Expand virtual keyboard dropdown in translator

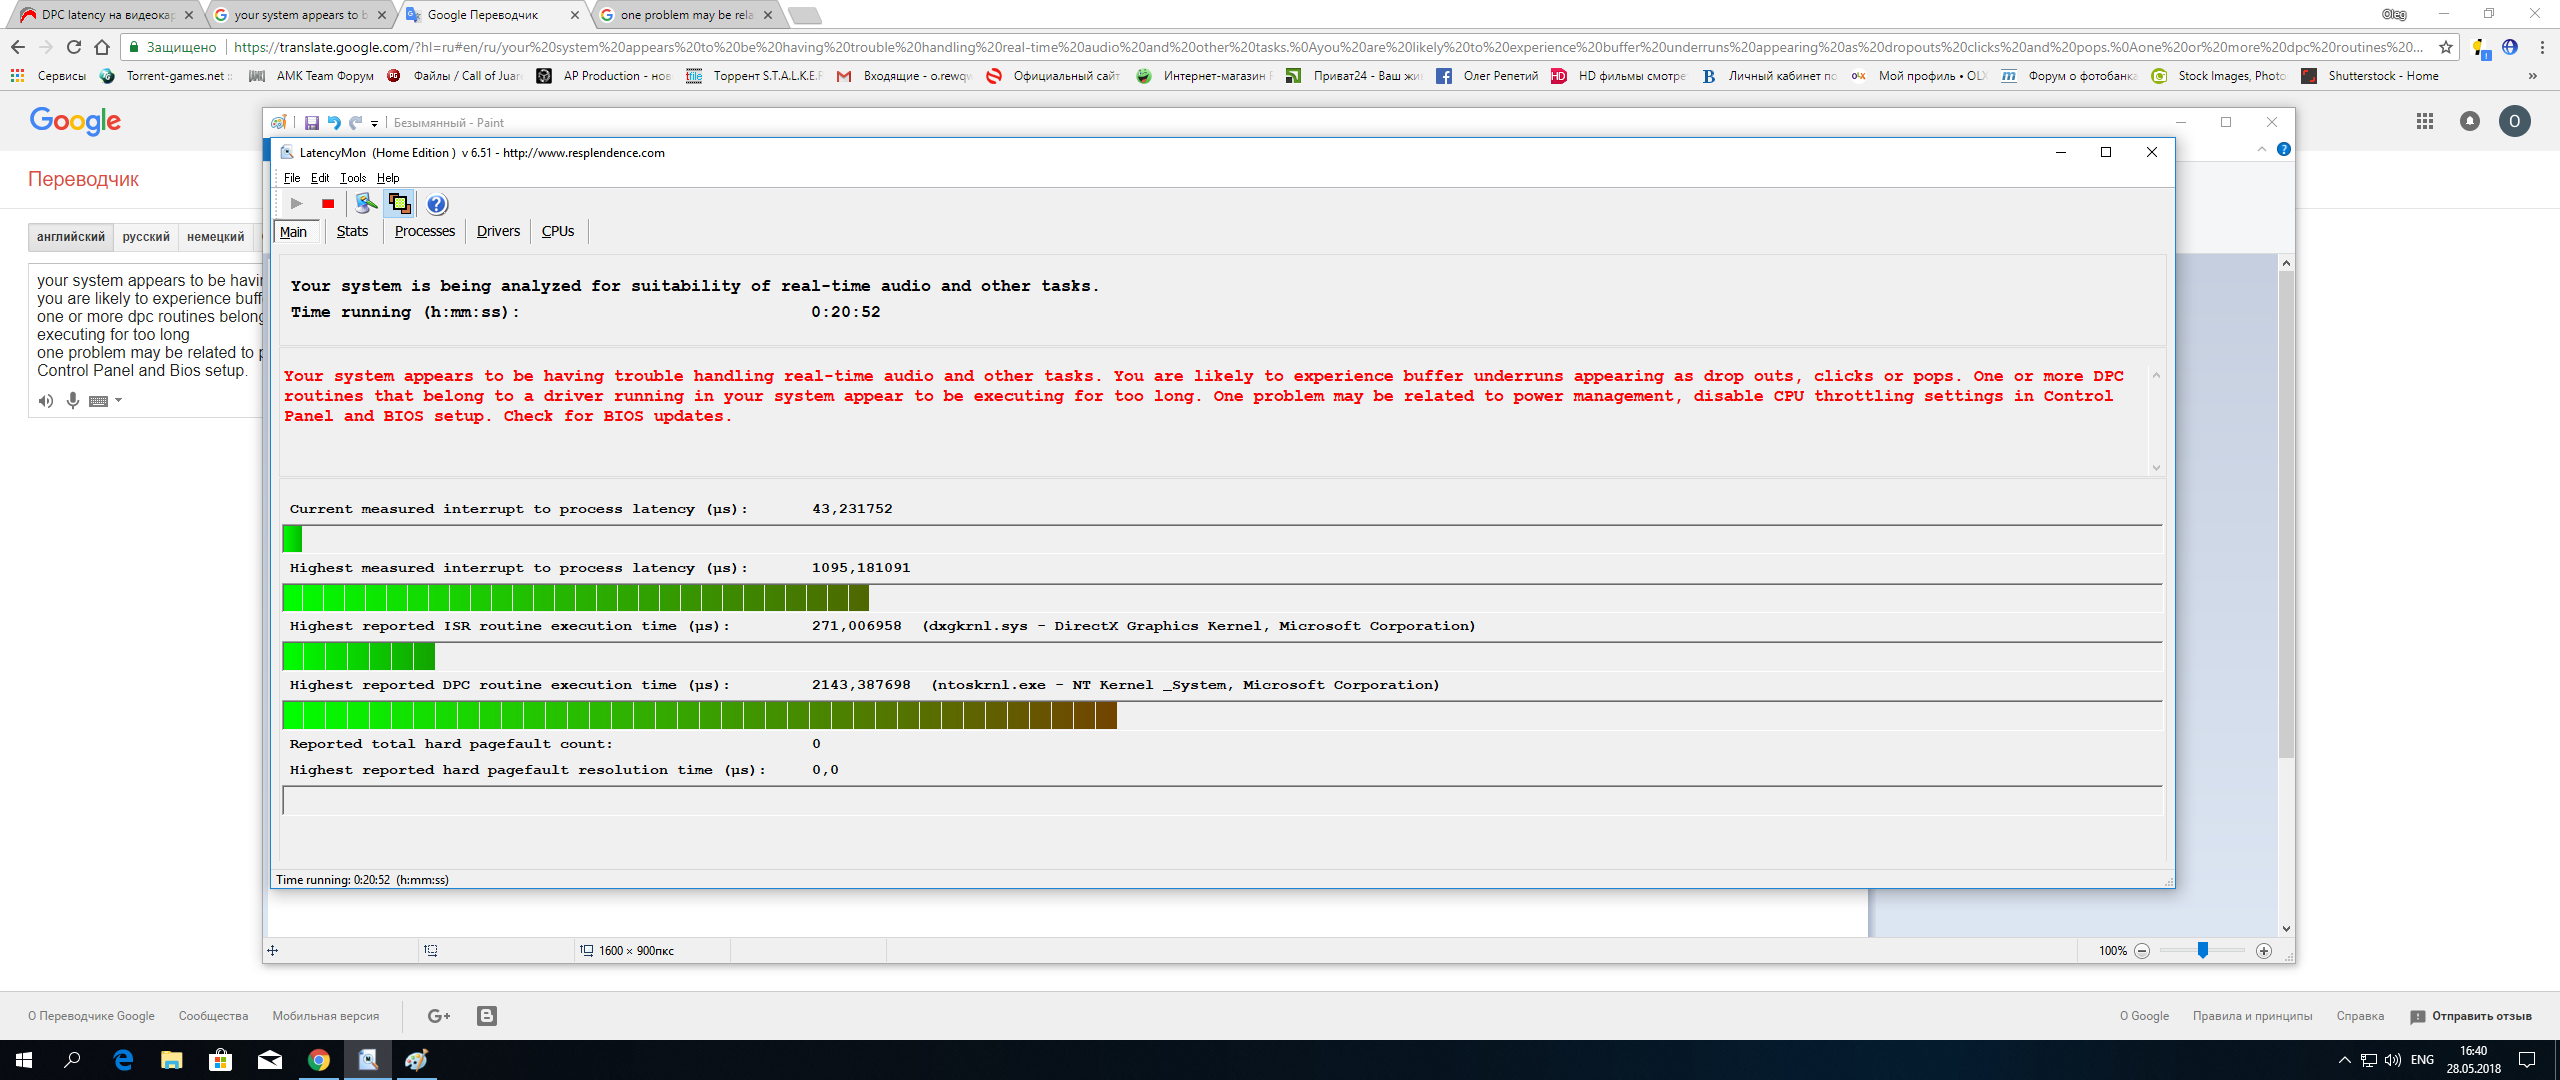118,401
